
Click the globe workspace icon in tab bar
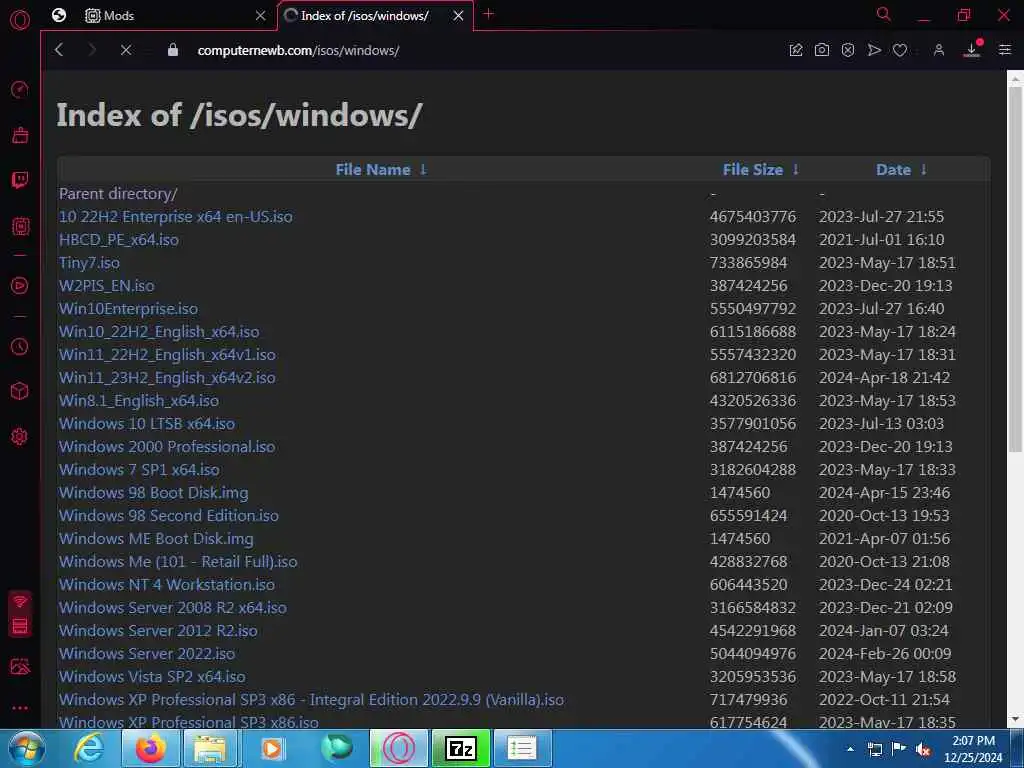coord(59,15)
